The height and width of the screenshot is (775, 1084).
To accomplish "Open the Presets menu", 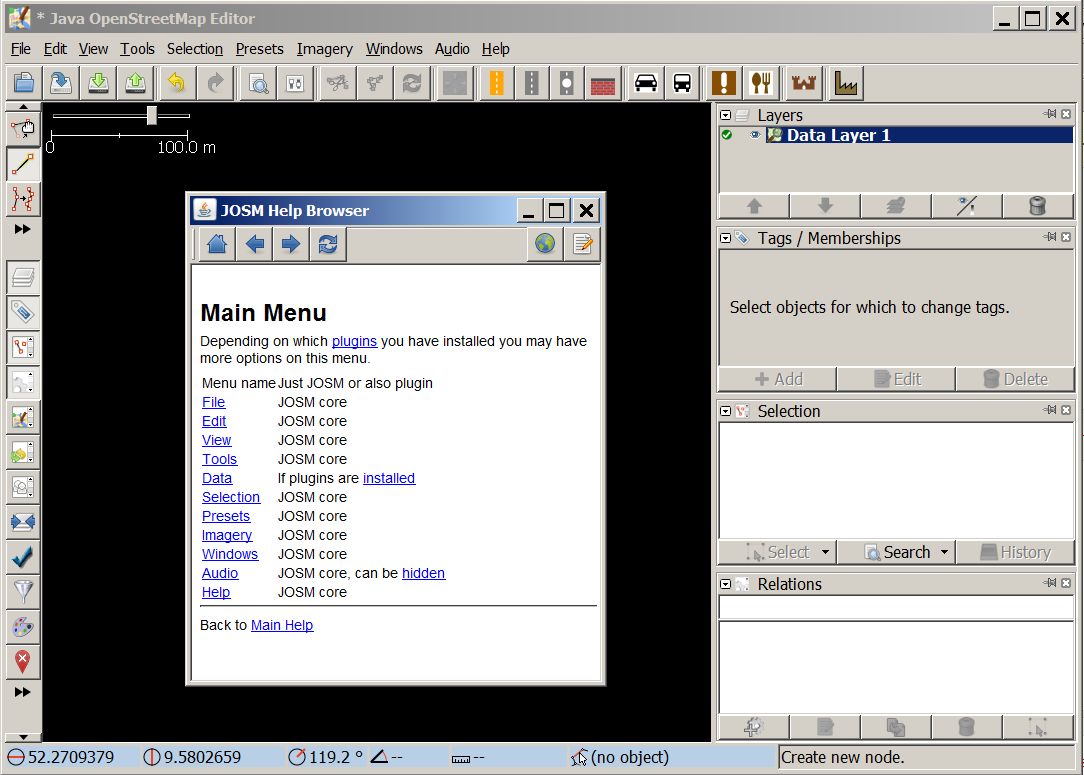I will click(x=259, y=48).
